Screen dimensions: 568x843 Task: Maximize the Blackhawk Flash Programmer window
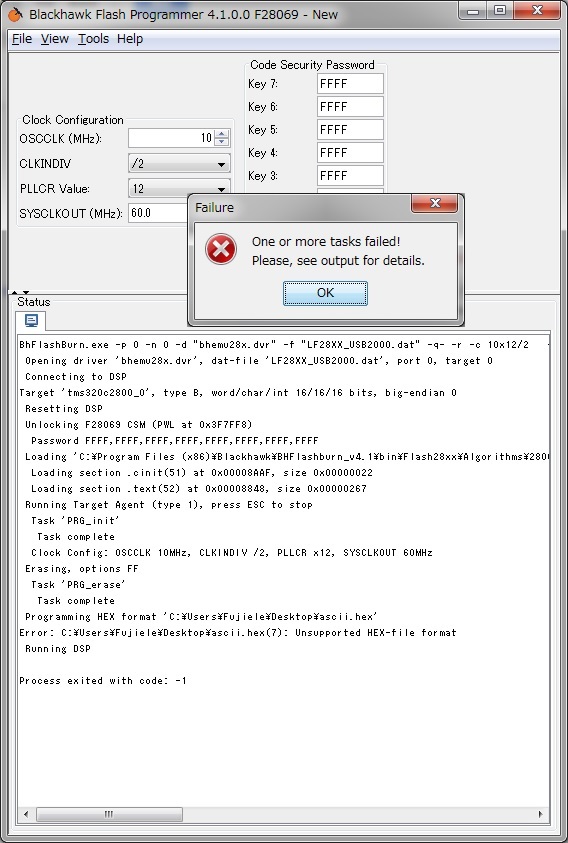tap(500, 11)
